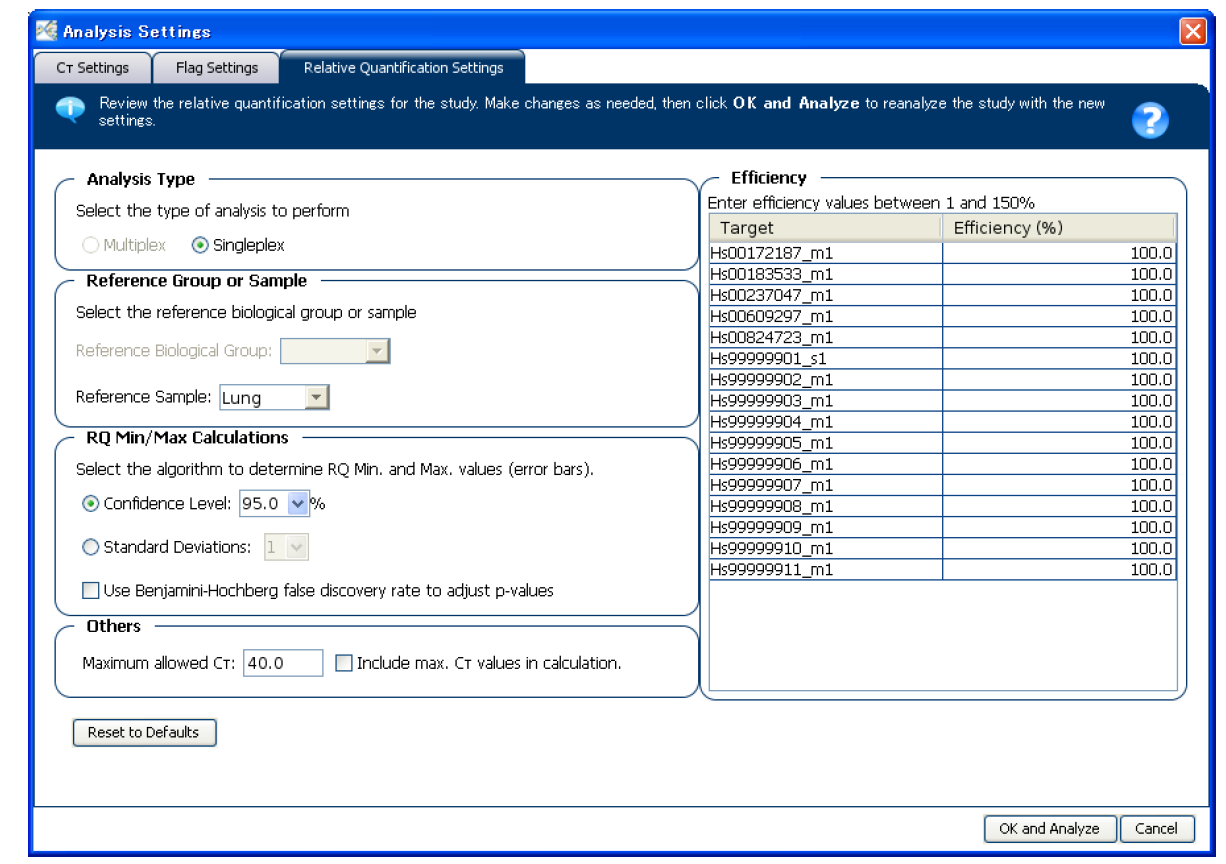Check Include max. Ct values in calculation
Viewport: 1226px width, 864px height.
(x=344, y=662)
